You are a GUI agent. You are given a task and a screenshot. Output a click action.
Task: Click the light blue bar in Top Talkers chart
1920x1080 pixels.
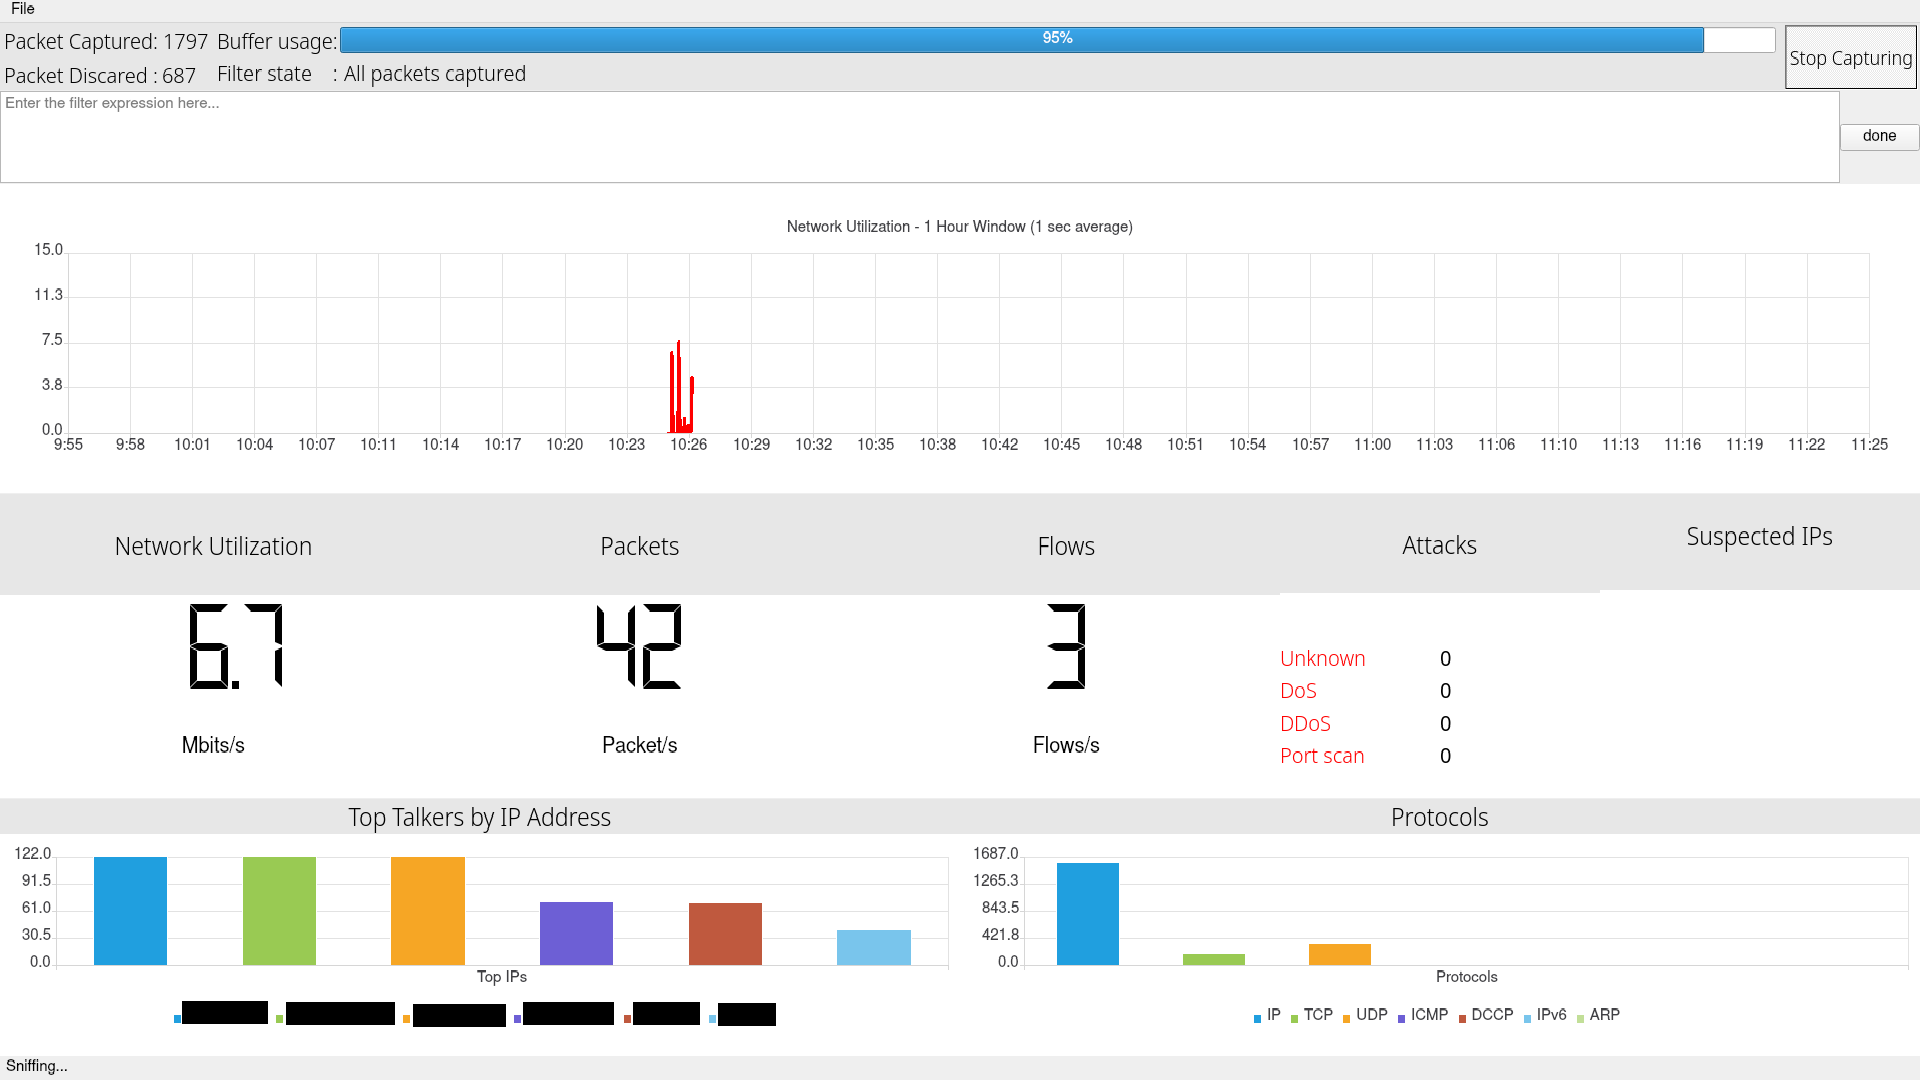[x=874, y=948]
